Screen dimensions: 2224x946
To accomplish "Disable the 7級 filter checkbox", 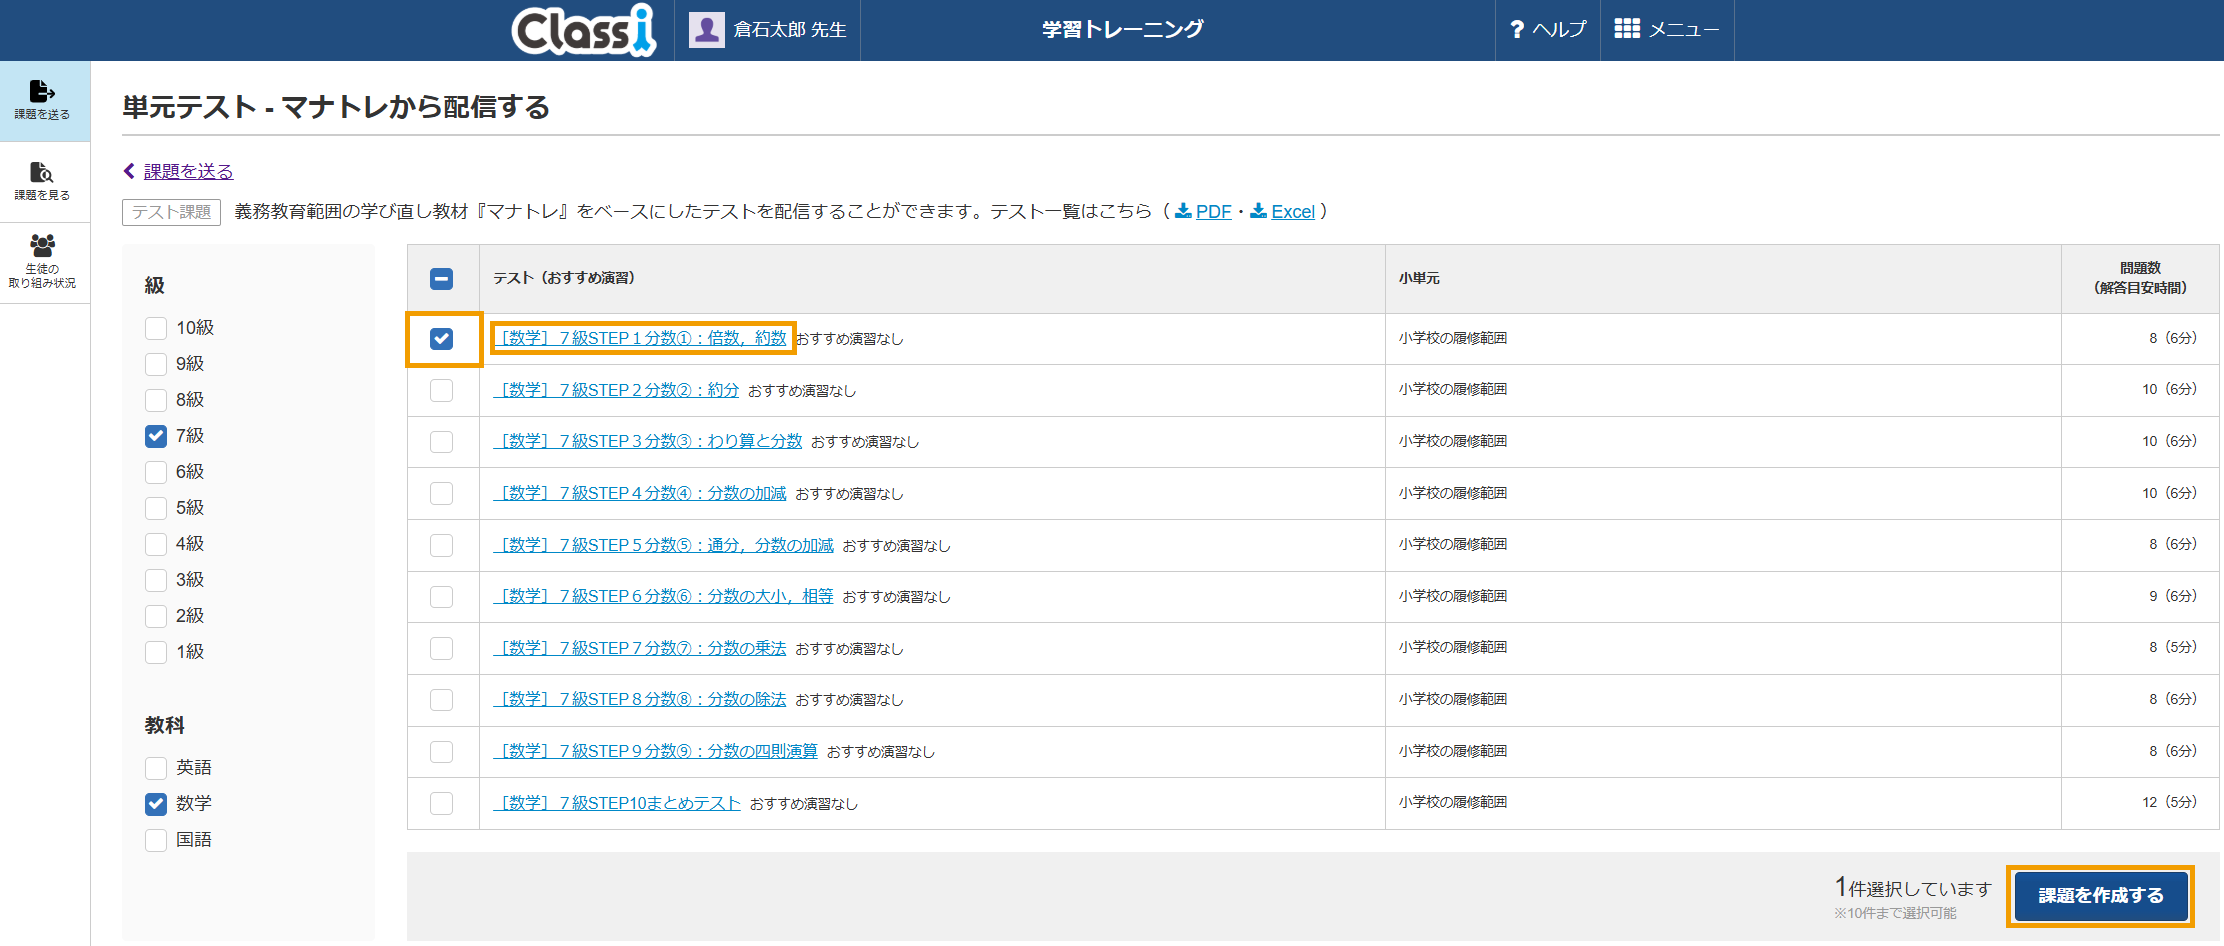I will tap(156, 436).
